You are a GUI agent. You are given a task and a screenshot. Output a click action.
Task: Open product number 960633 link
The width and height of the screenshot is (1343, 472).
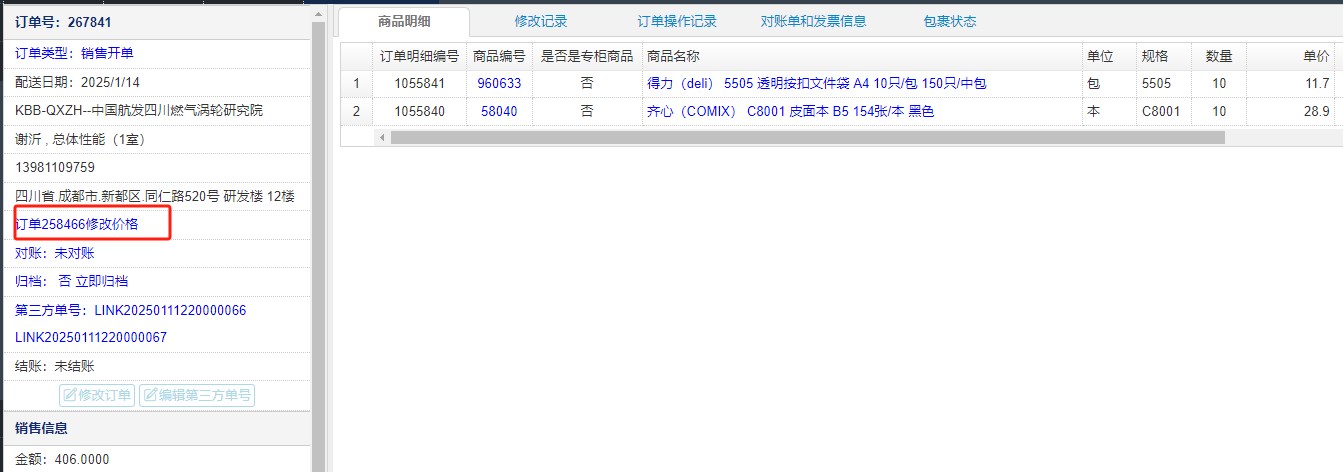pos(499,84)
